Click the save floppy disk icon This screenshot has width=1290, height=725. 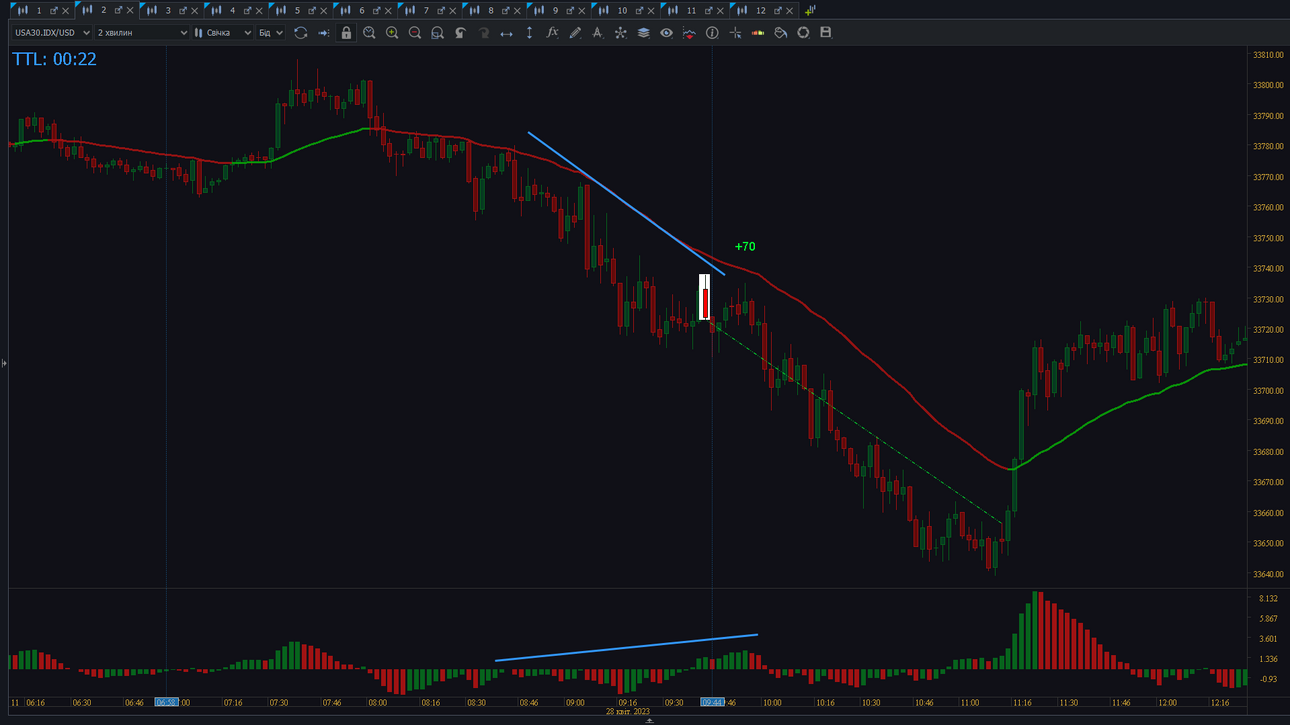pyautogui.click(x=826, y=33)
